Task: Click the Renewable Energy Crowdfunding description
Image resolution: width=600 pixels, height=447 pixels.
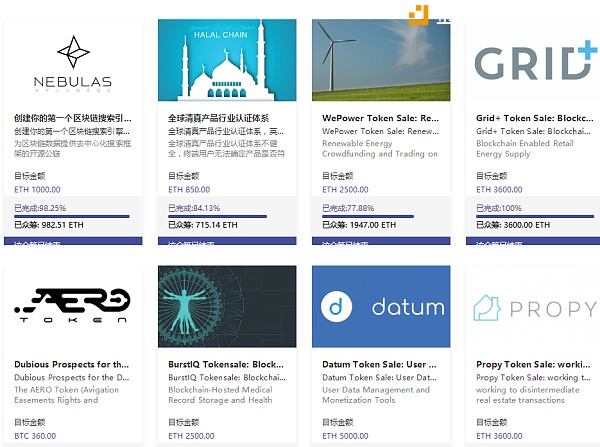Action: pyautogui.click(x=380, y=148)
